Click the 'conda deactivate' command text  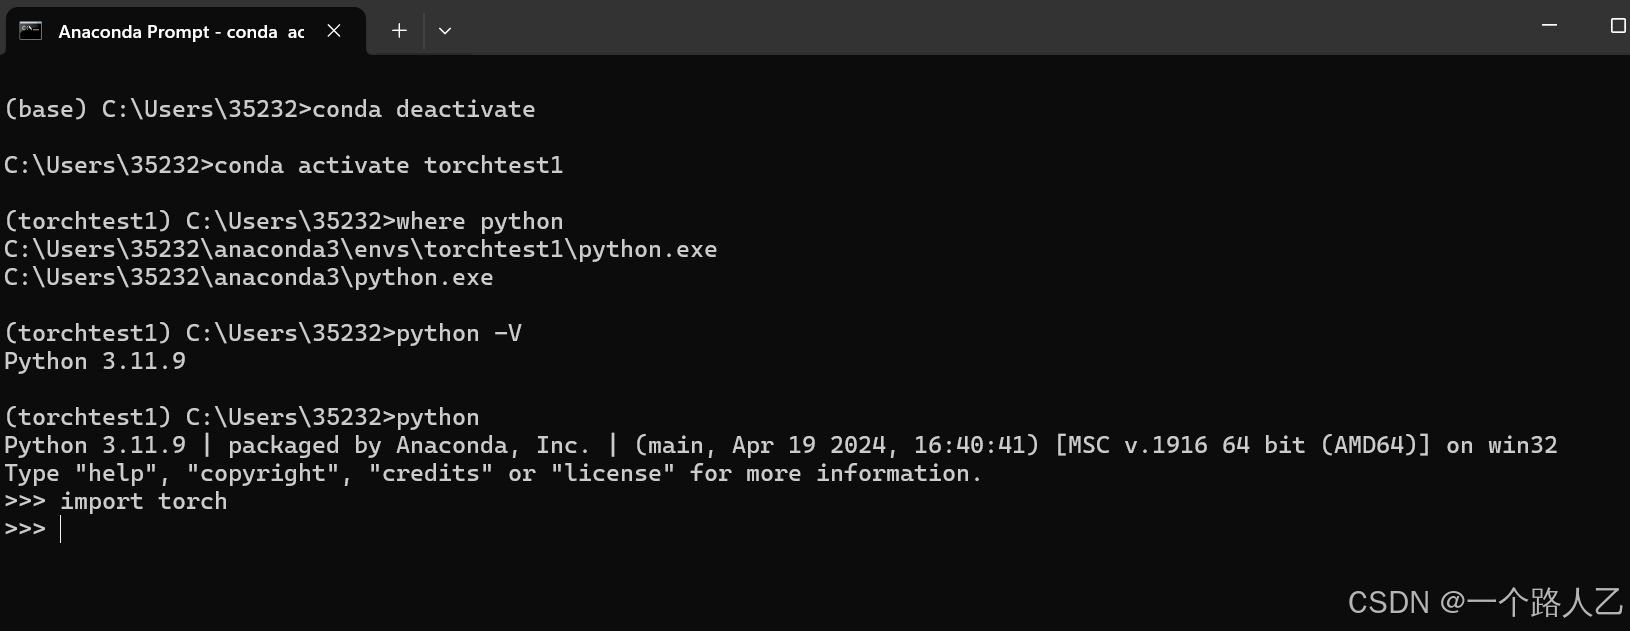[420, 109]
